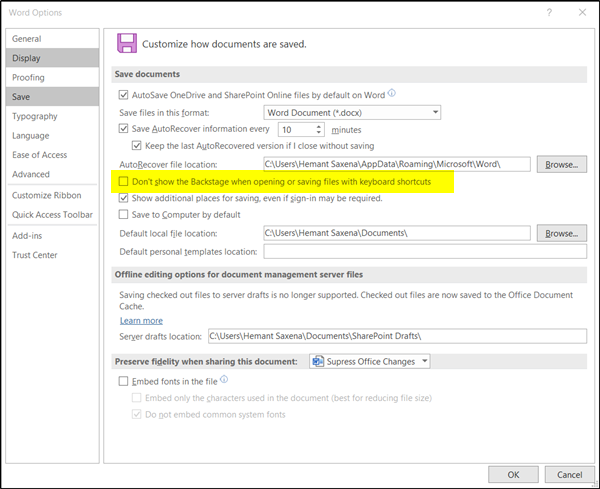Click the AutoSave info icon

(392, 94)
